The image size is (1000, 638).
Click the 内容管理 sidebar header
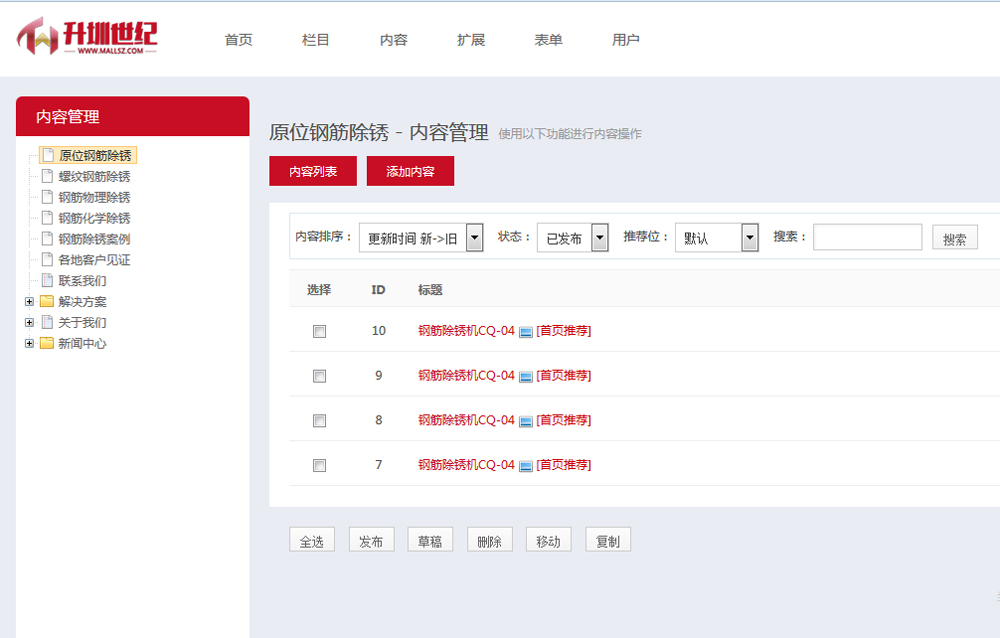(x=133, y=116)
